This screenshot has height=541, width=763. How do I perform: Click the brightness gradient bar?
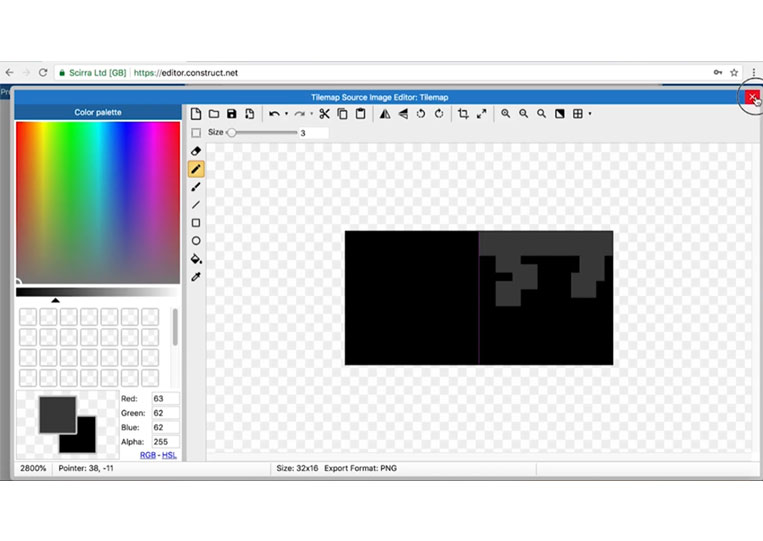click(x=98, y=292)
